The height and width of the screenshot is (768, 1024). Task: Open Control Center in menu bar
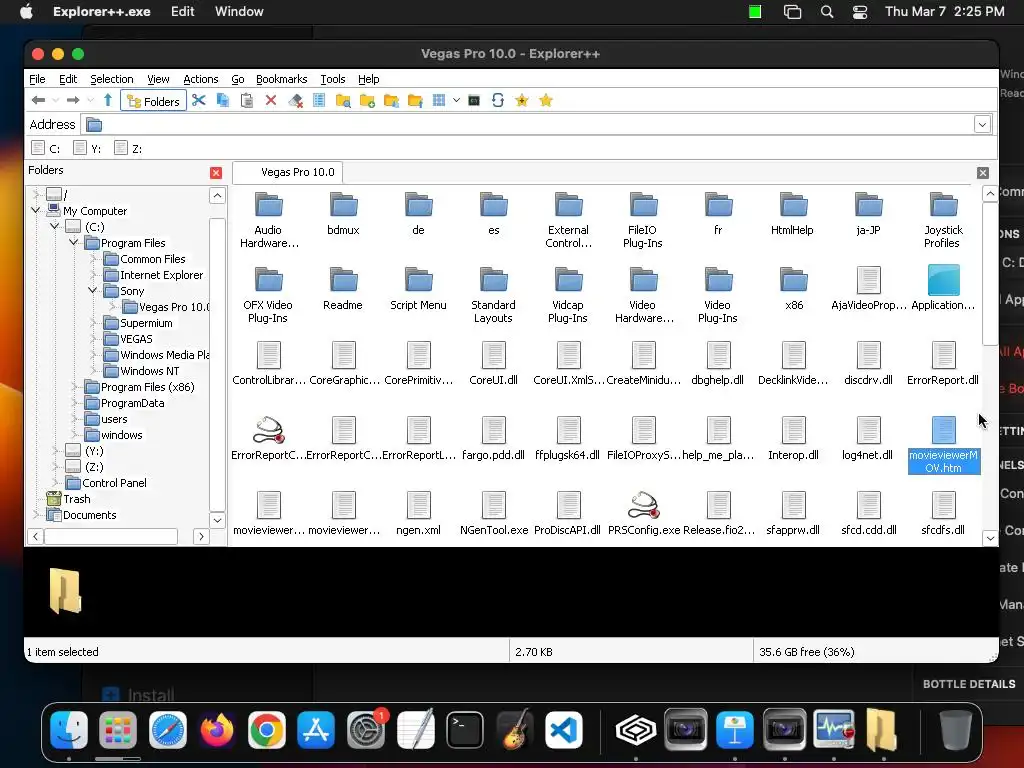(x=860, y=12)
